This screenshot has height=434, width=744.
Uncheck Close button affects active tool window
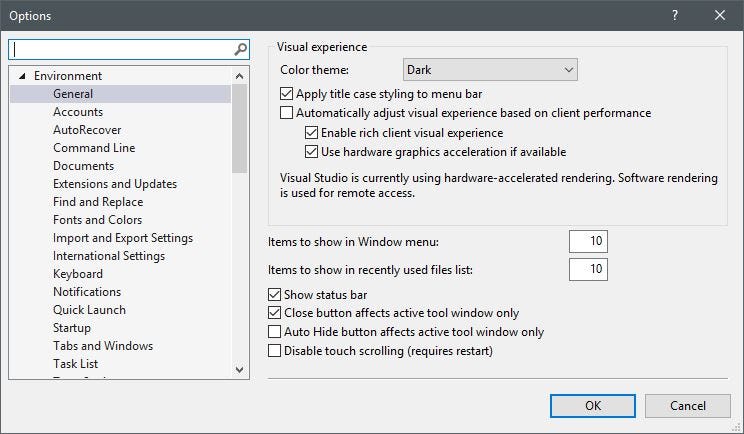274,313
